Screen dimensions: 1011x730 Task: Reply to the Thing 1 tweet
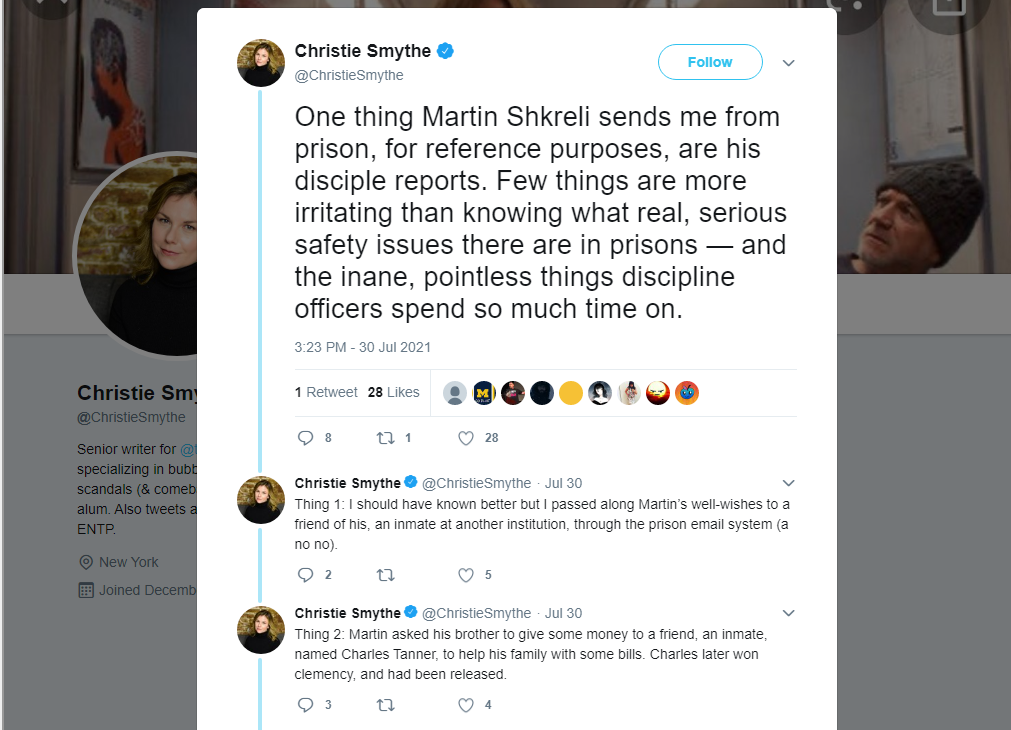click(305, 575)
